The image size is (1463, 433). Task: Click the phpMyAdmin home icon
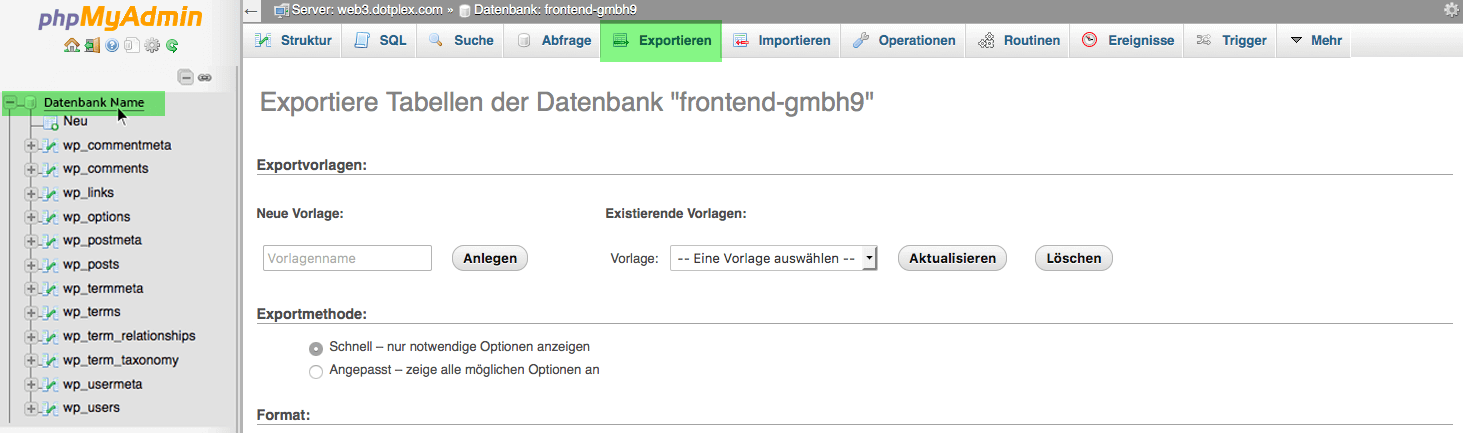(71, 46)
